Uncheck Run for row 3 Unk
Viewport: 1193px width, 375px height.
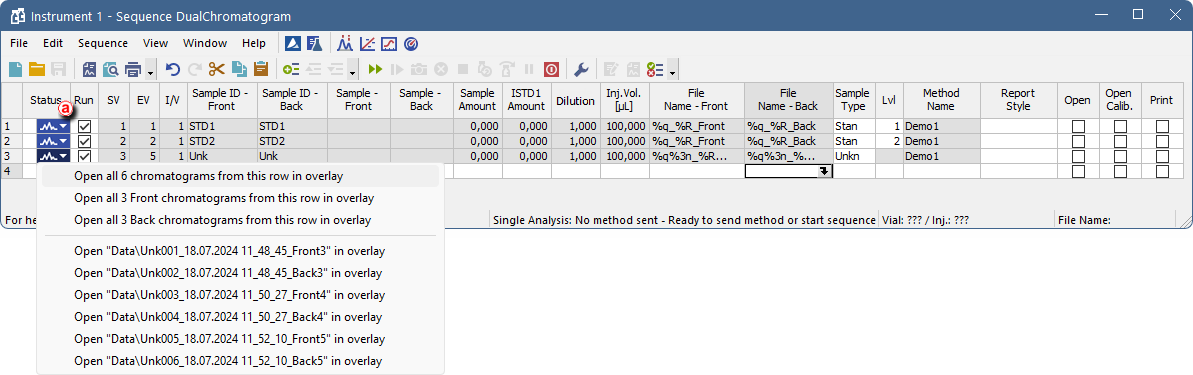[x=84, y=156]
